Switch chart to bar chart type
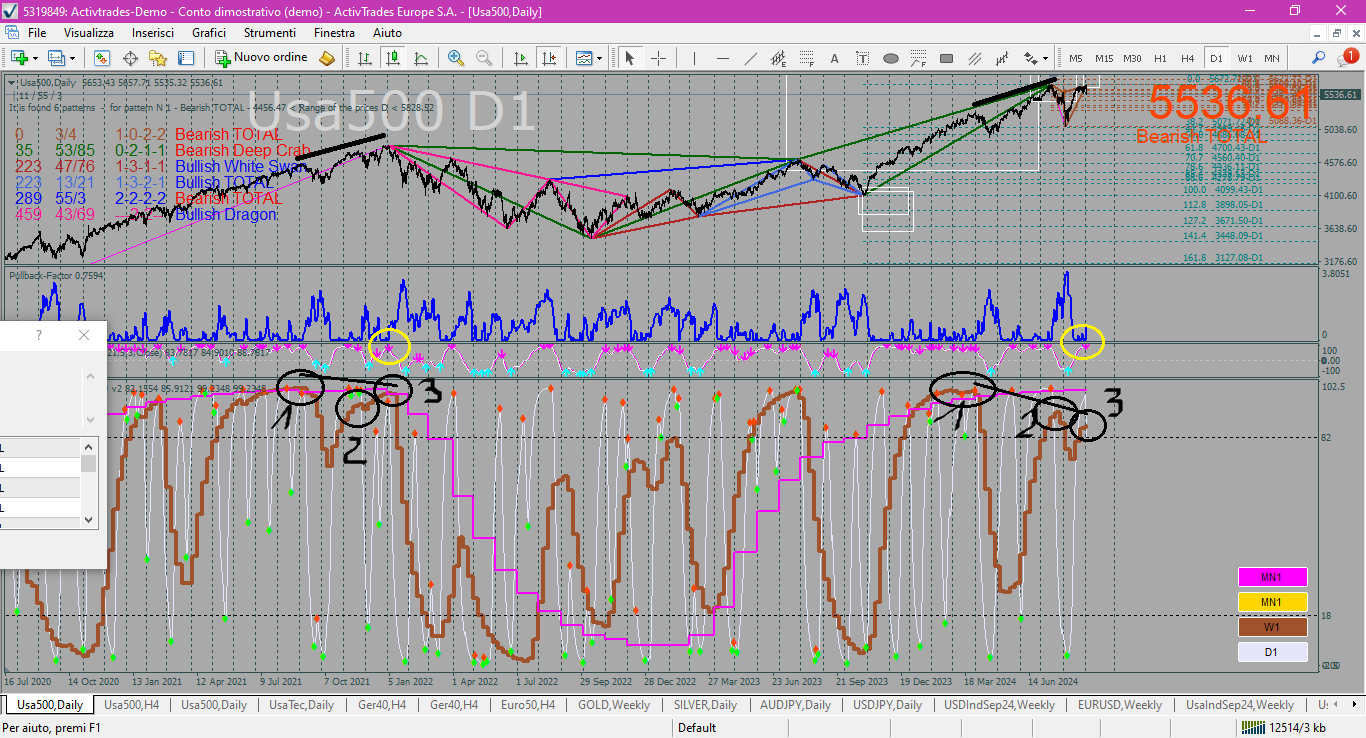Image resolution: width=1366 pixels, height=738 pixels. click(365, 58)
